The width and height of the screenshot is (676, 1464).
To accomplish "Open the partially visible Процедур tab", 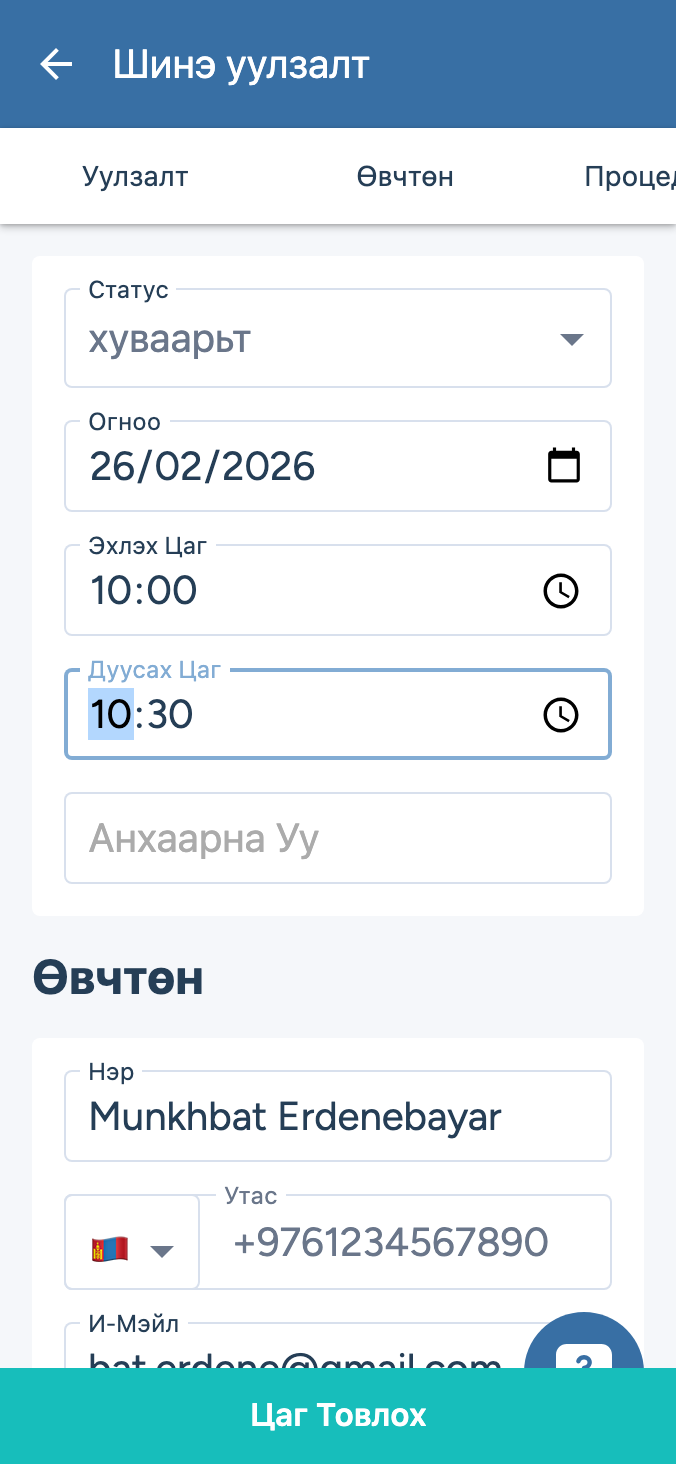I will (630, 177).
